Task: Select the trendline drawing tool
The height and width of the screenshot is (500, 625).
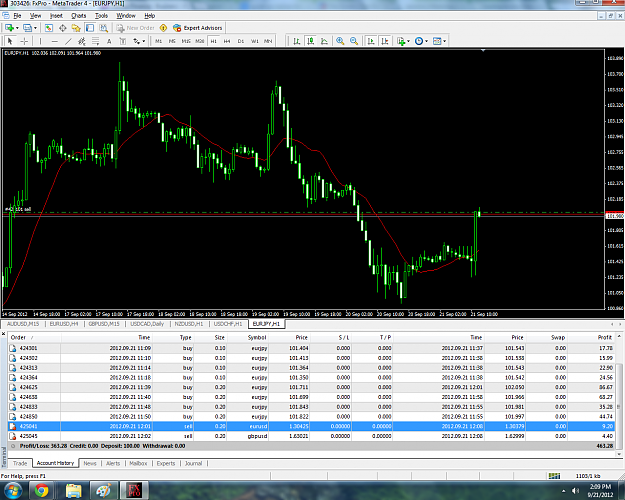Action: coord(68,41)
